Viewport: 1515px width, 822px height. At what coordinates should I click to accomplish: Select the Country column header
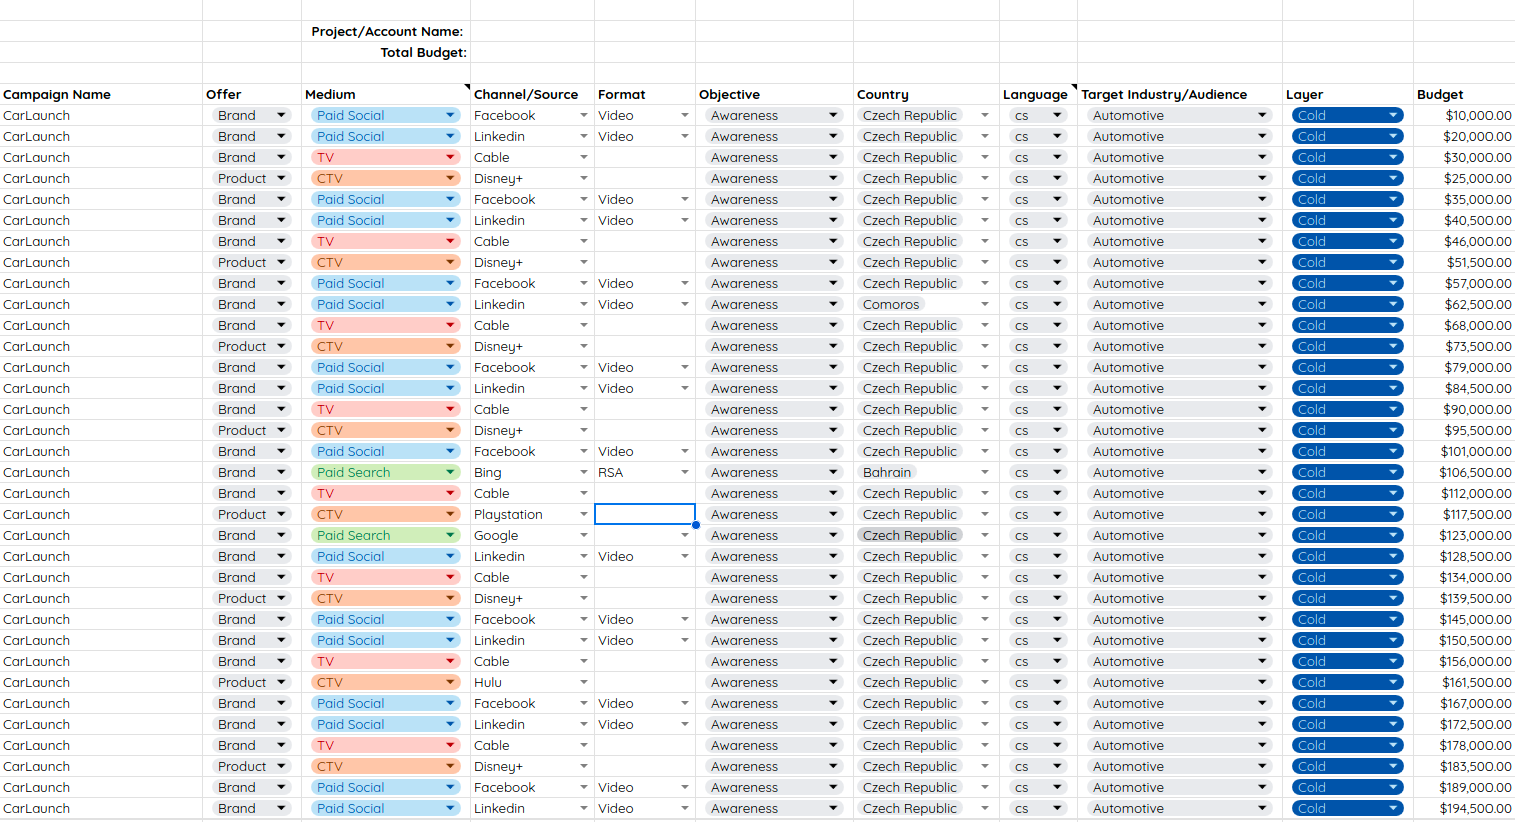click(926, 94)
